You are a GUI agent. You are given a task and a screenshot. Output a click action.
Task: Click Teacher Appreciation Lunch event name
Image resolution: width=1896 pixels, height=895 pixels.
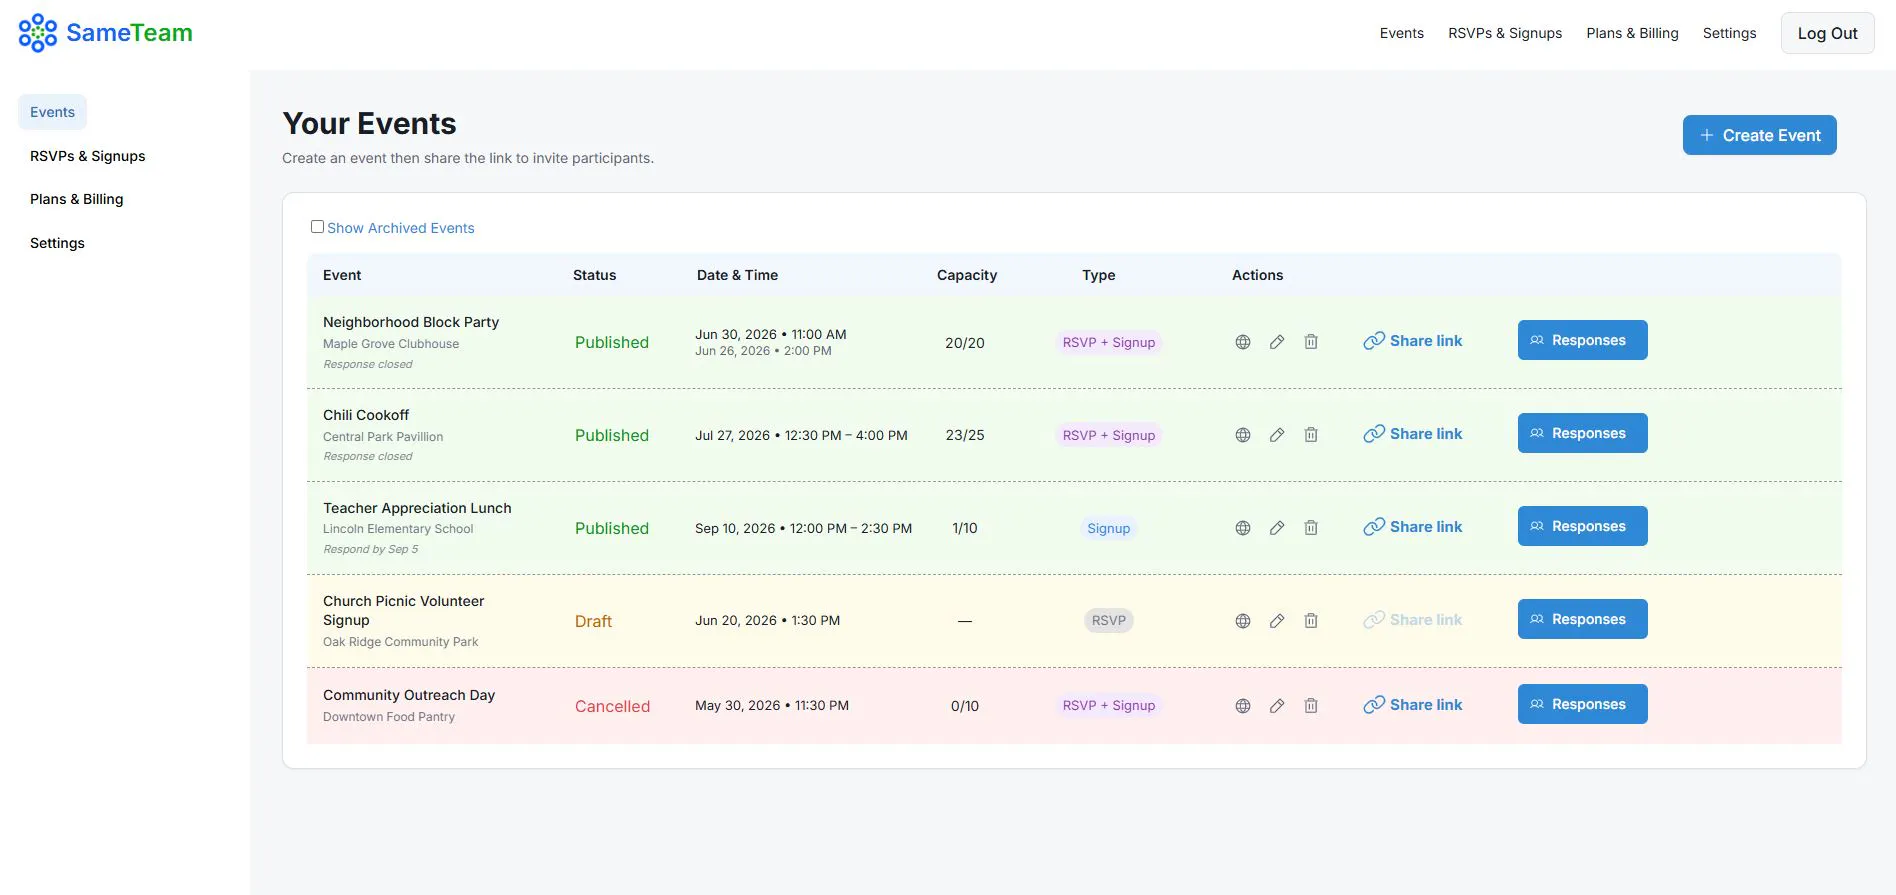[417, 508]
